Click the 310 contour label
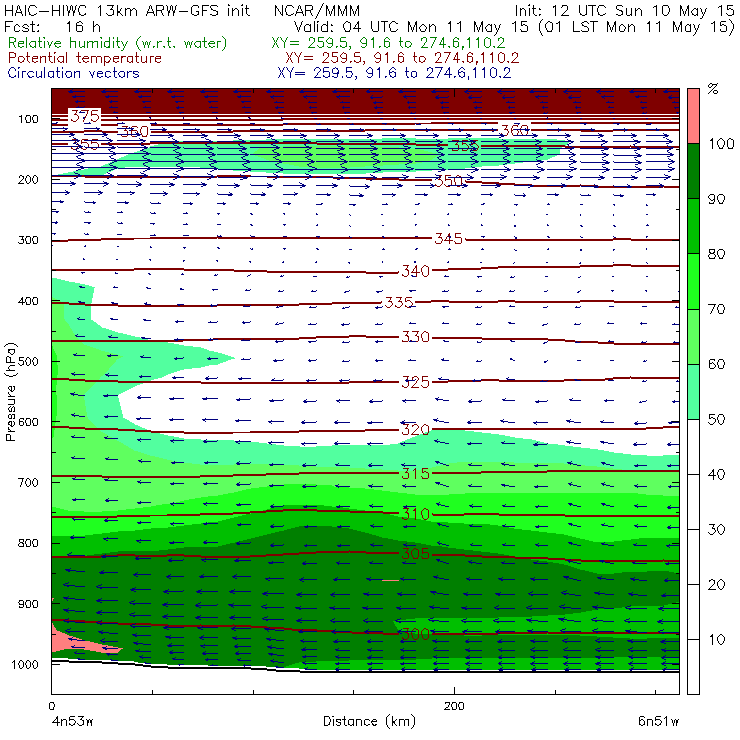The width and height of the screenshot is (740, 740). (415, 513)
